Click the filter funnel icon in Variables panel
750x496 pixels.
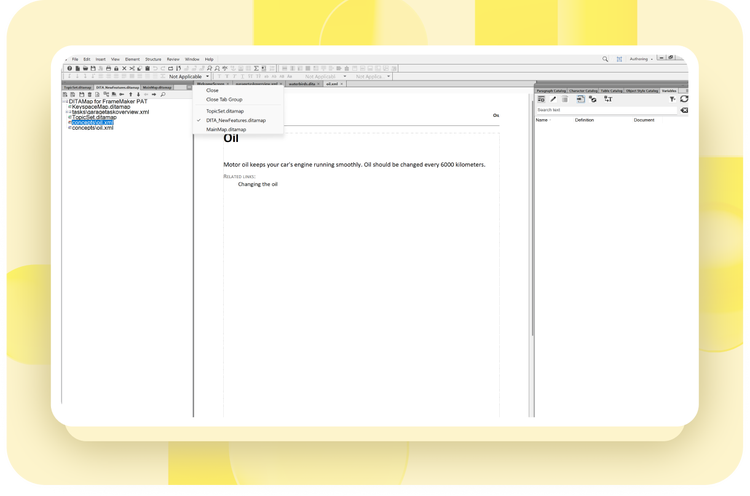(x=673, y=99)
